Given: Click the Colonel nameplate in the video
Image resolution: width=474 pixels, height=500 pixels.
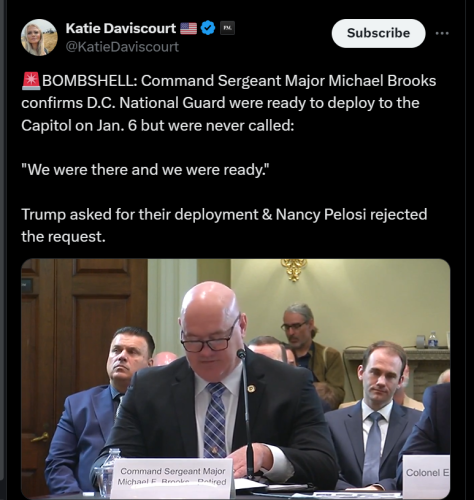Looking at the screenshot, I should (426, 473).
